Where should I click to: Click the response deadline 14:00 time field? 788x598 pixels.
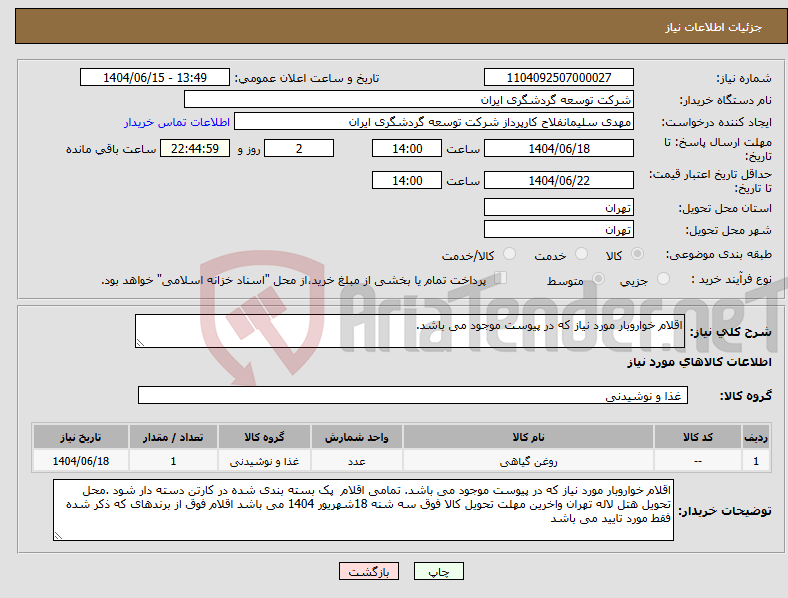[x=407, y=148]
